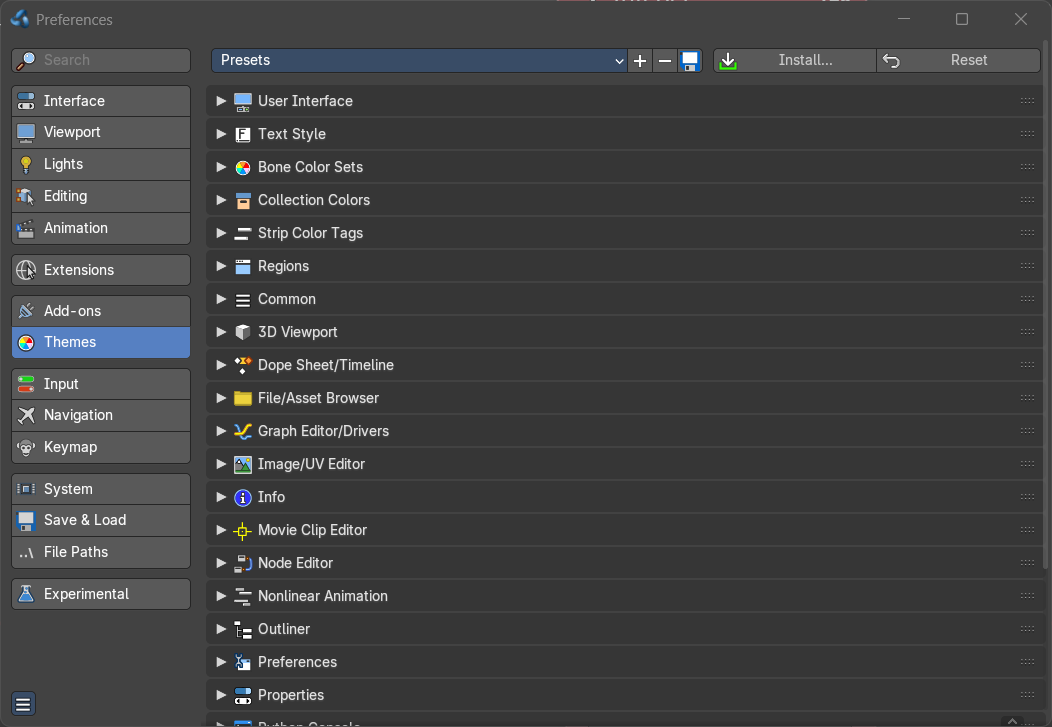
Task: Click the Nonlinear Animation strips icon
Action: click(x=242, y=596)
